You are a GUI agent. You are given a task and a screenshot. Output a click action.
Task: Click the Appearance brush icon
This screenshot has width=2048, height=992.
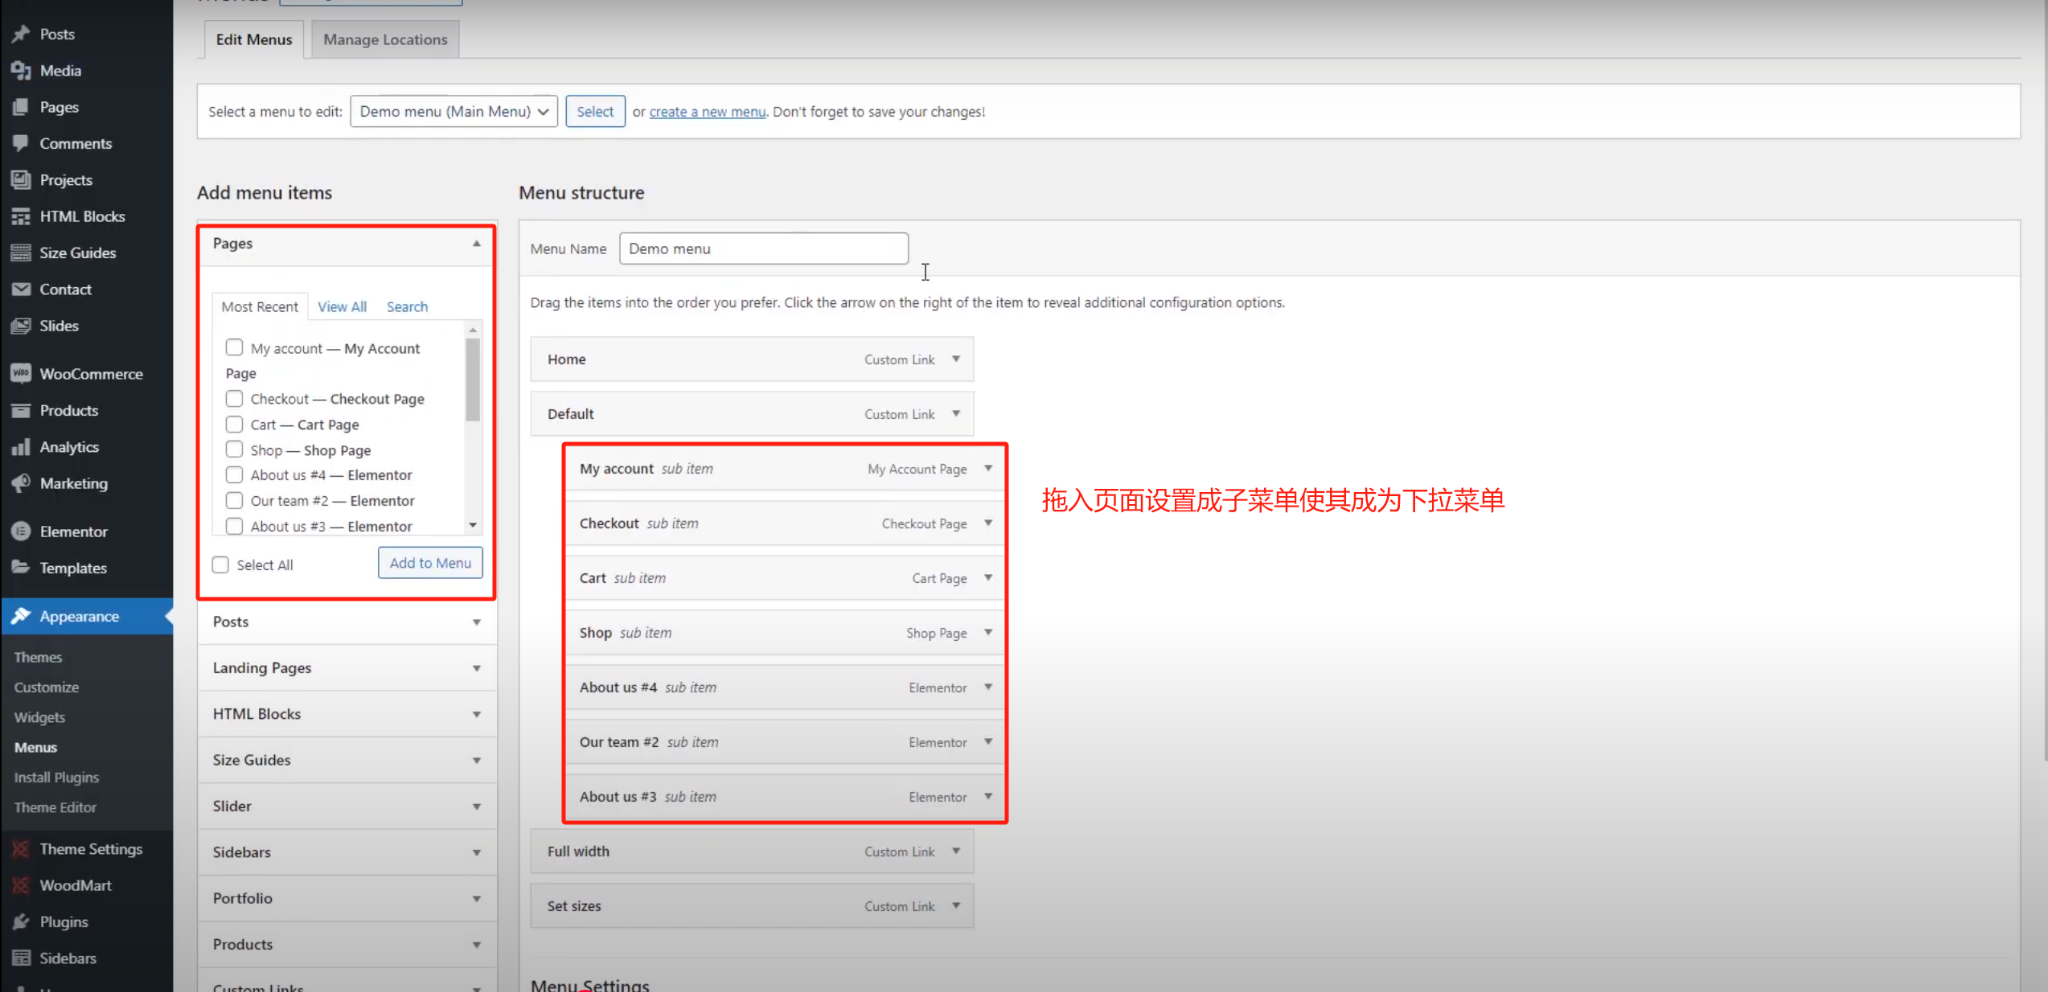point(21,616)
